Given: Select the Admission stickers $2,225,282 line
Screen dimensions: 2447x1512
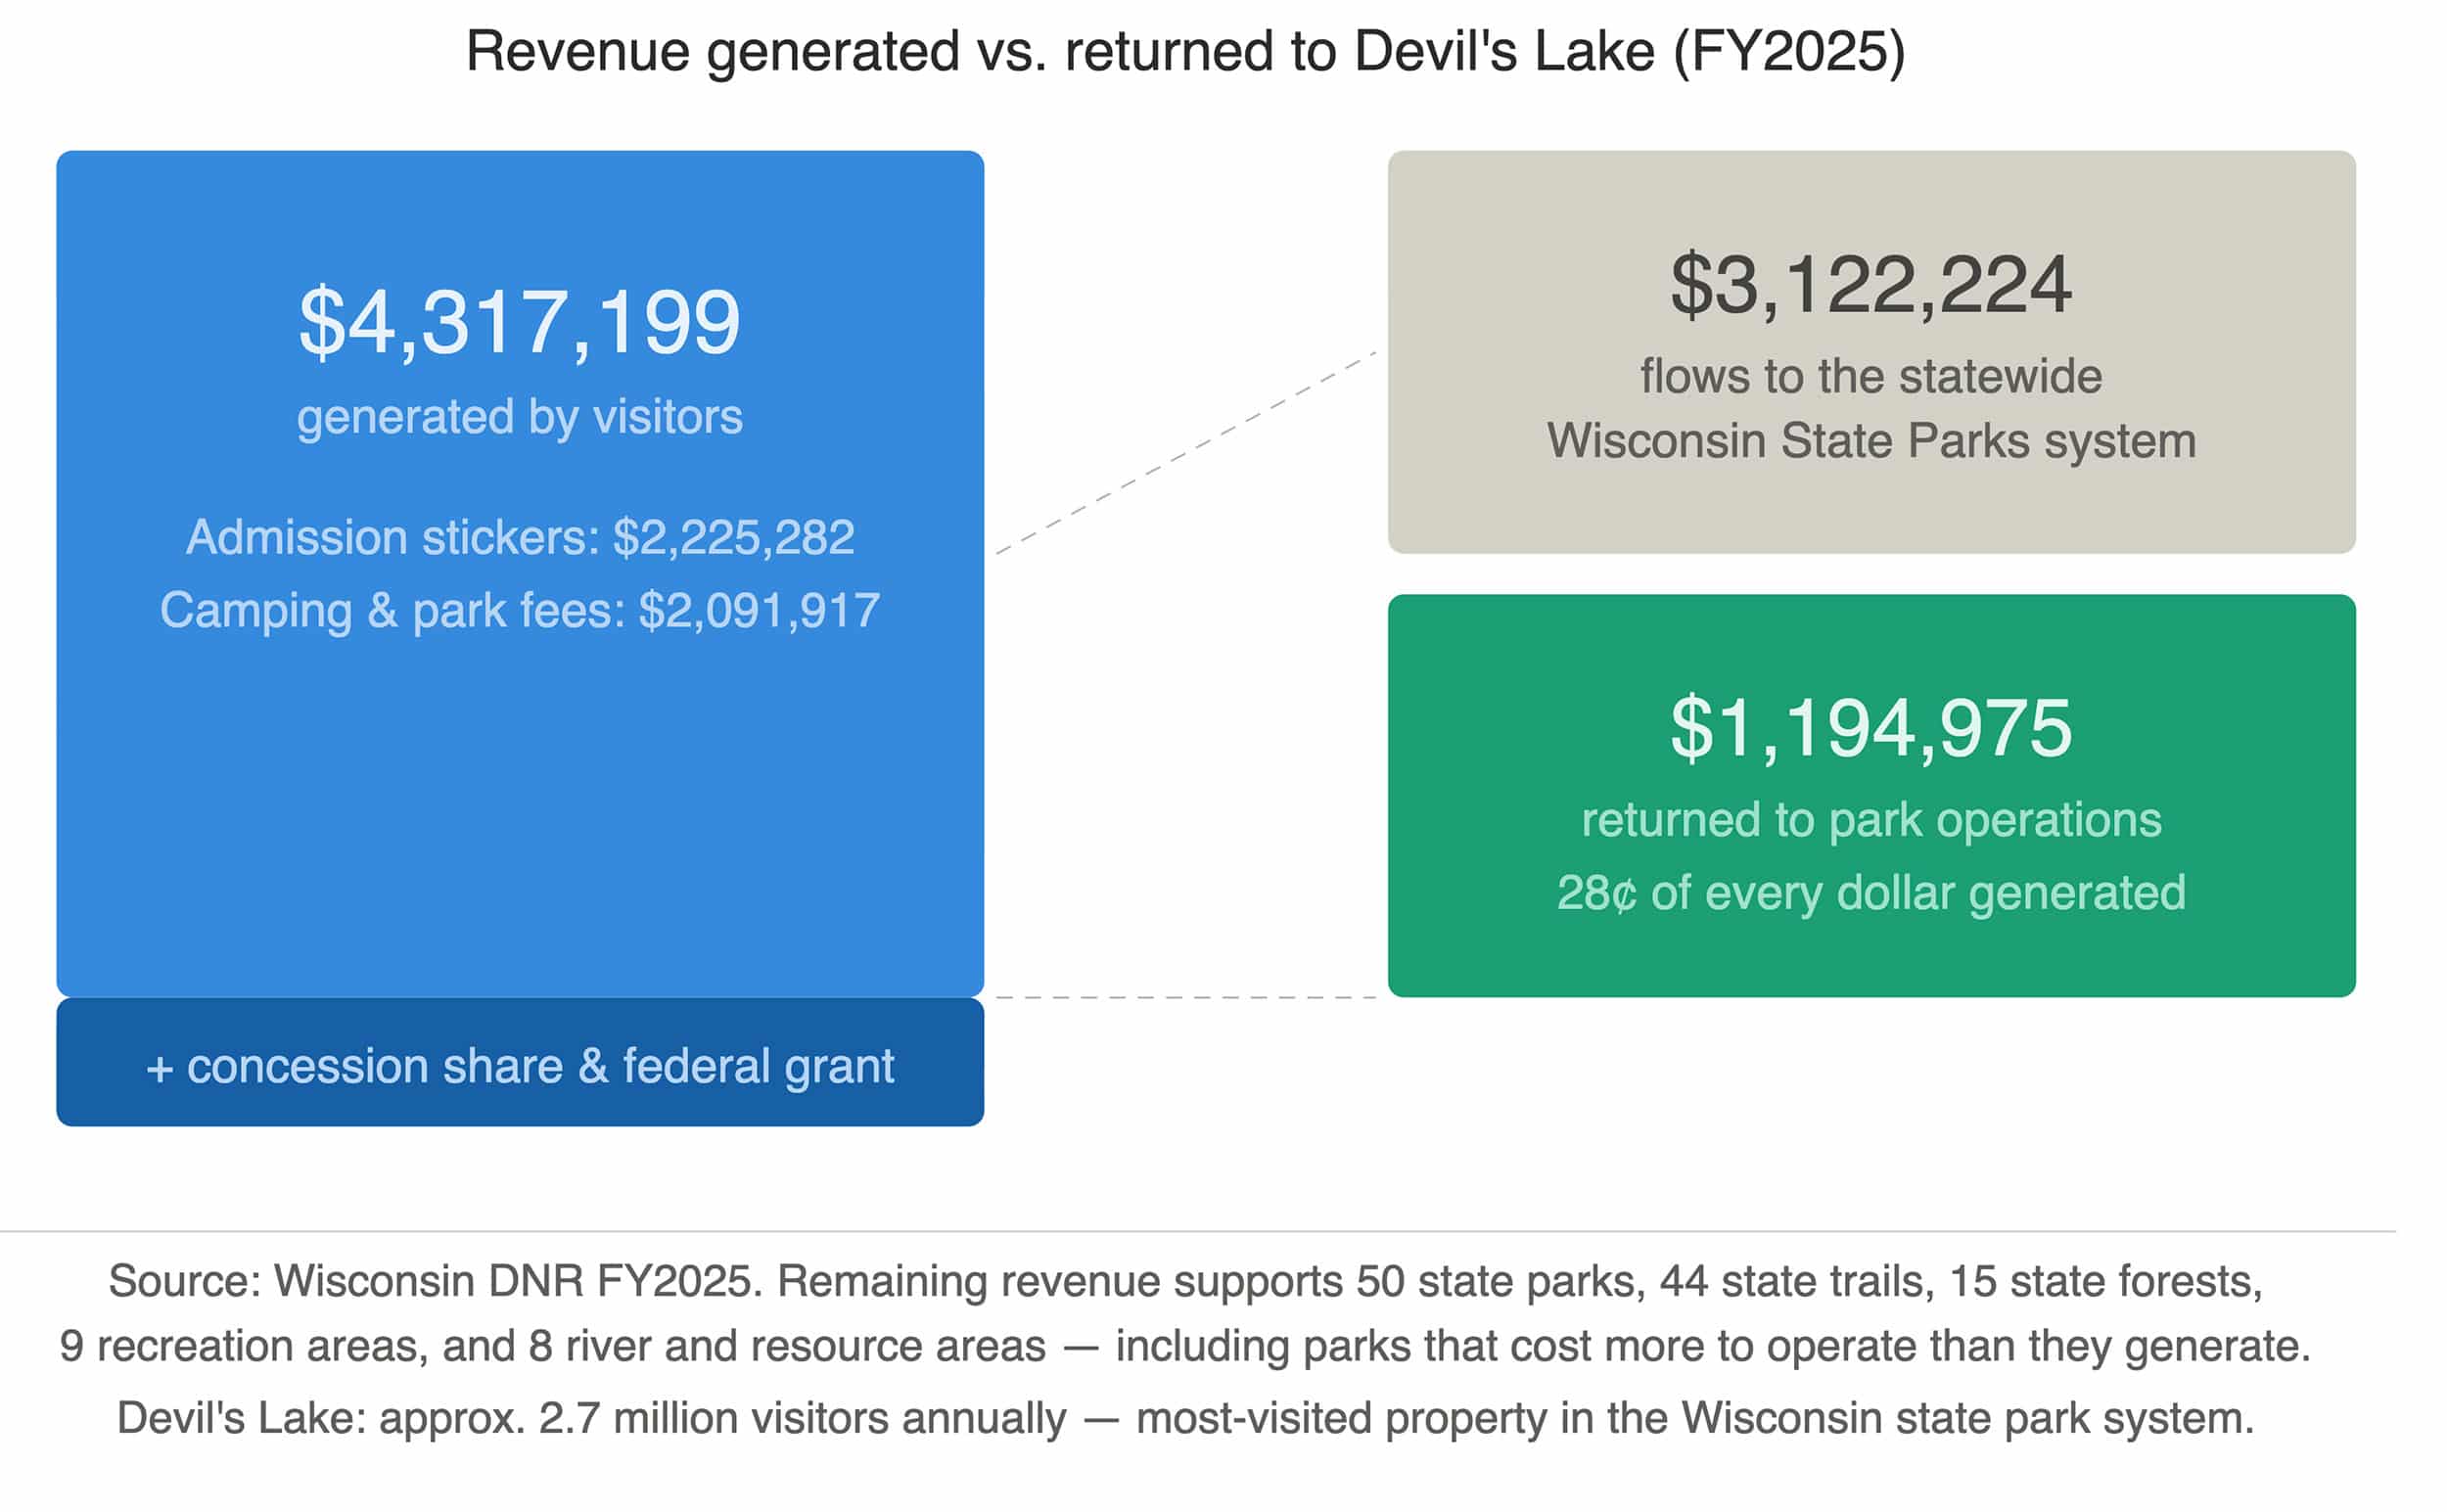Looking at the screenshot, I should click(x=520, y=537).
